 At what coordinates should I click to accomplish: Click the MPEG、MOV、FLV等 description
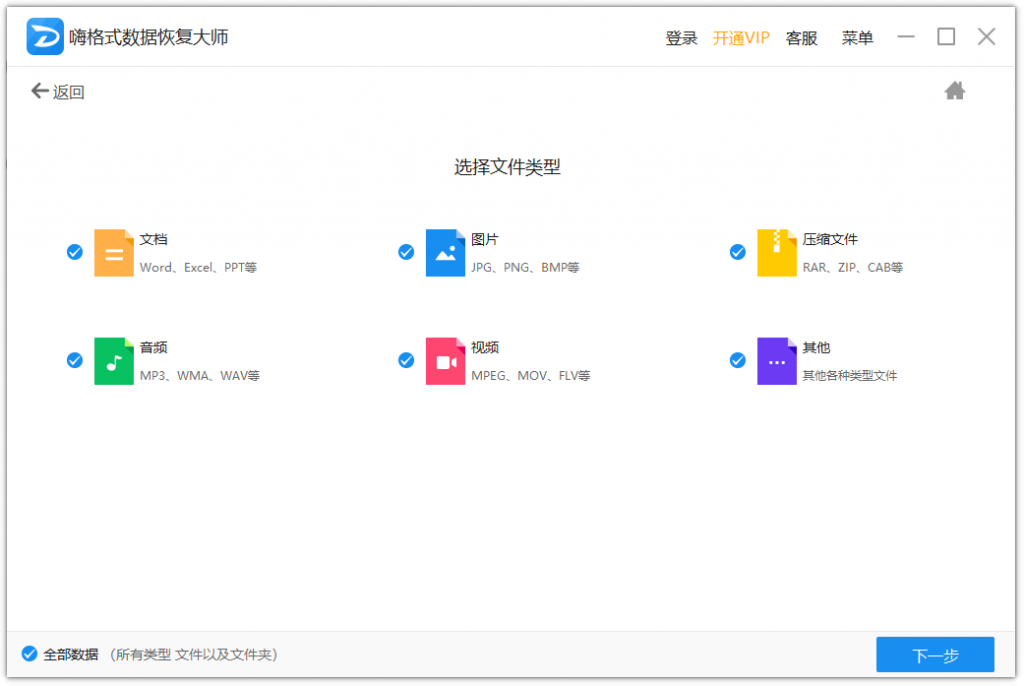click(530, 376)
